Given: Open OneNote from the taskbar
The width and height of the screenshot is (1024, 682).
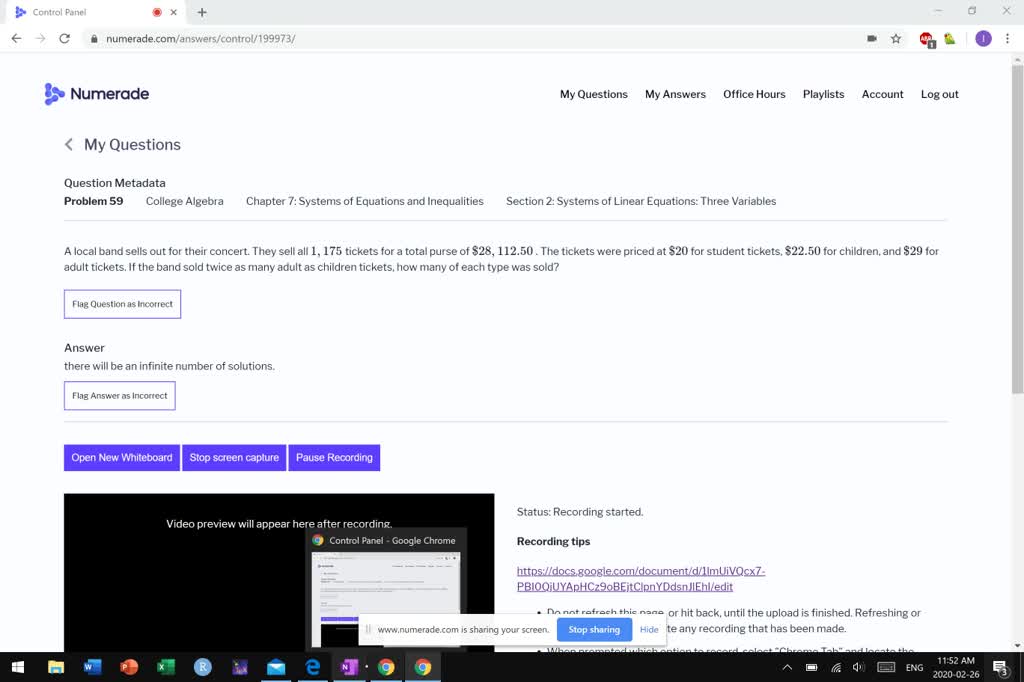Looking at the screenshot, I should coord(349,667).
